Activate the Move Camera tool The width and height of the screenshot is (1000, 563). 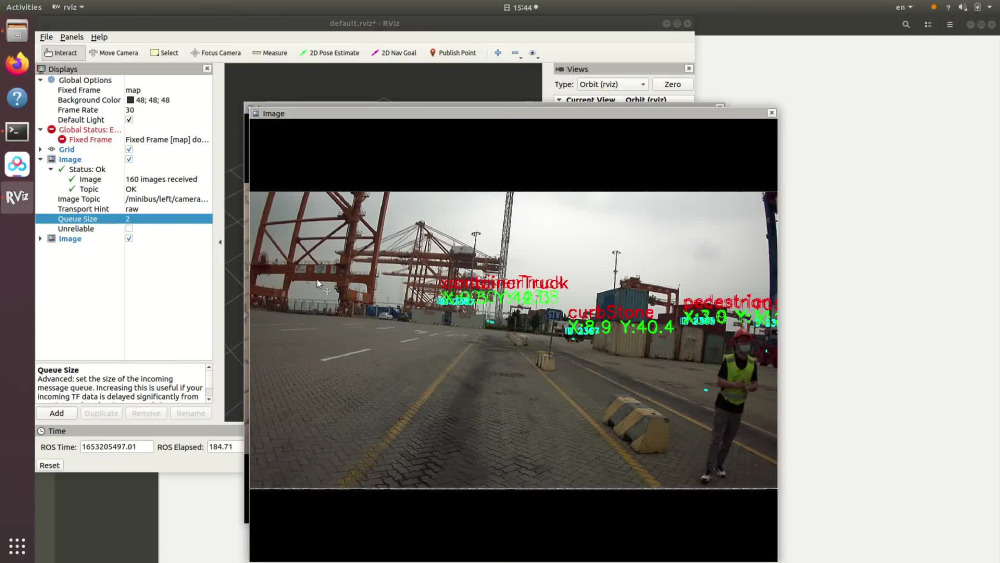[114, 53]
